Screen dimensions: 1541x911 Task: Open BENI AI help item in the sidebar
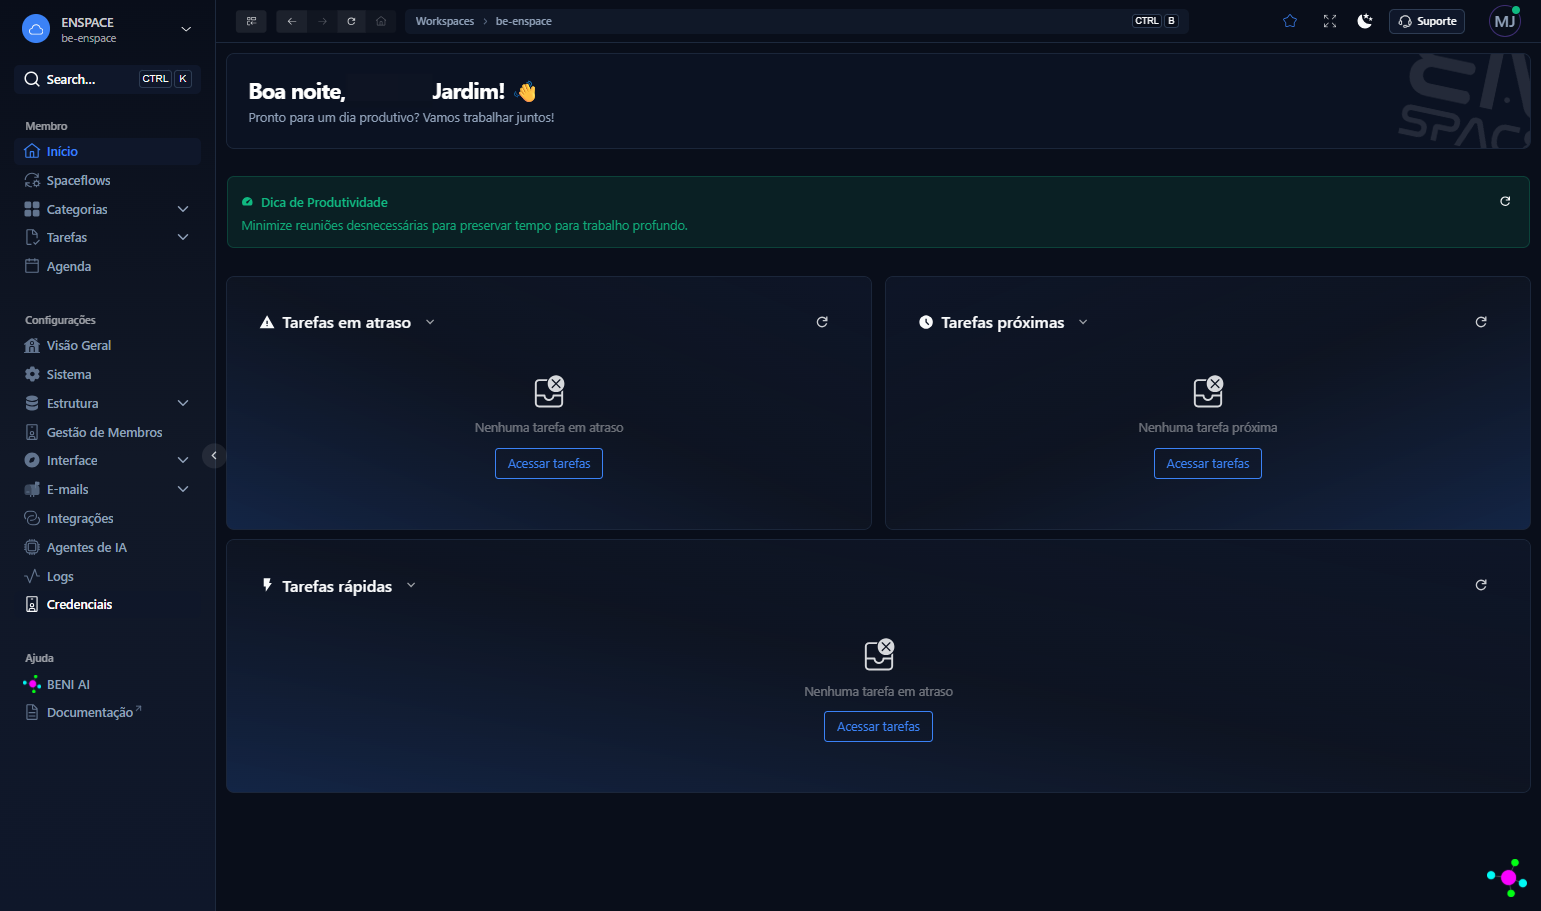[108, 684]
